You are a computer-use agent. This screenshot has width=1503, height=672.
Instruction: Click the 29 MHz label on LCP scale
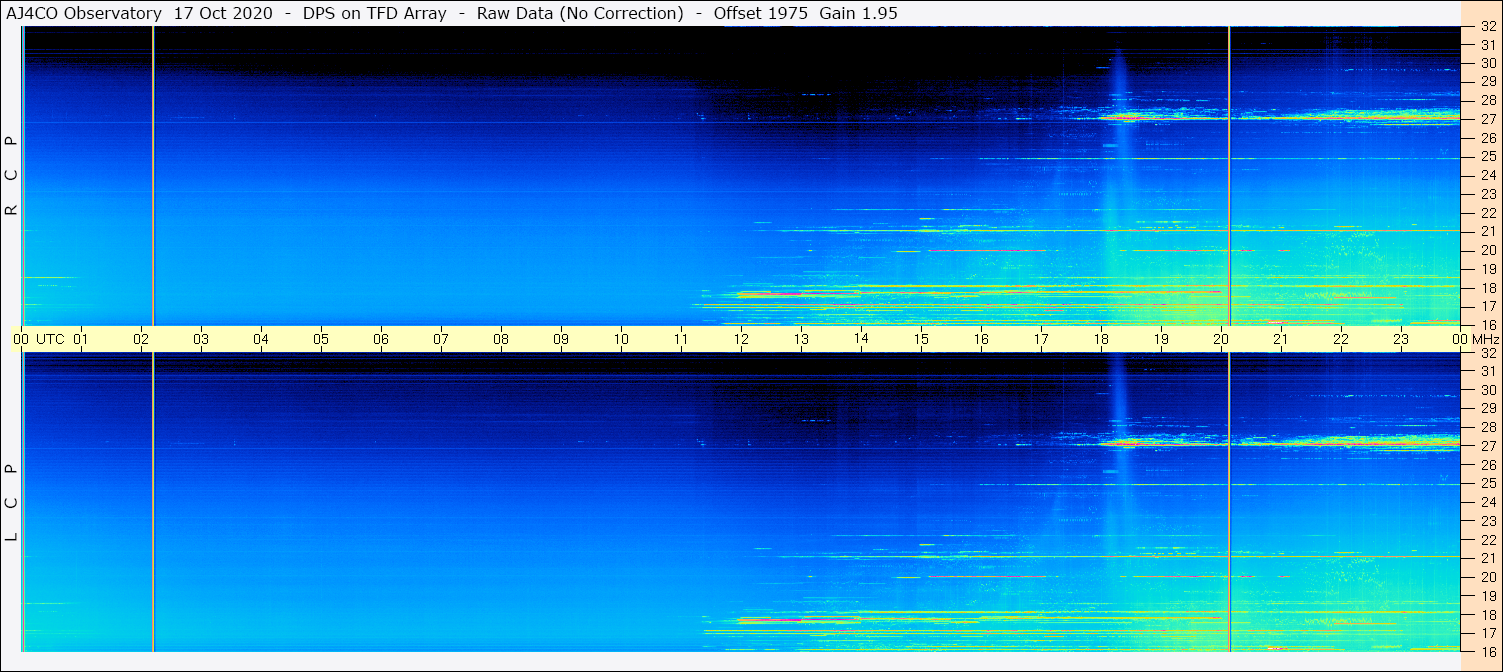click(1487, 408)
